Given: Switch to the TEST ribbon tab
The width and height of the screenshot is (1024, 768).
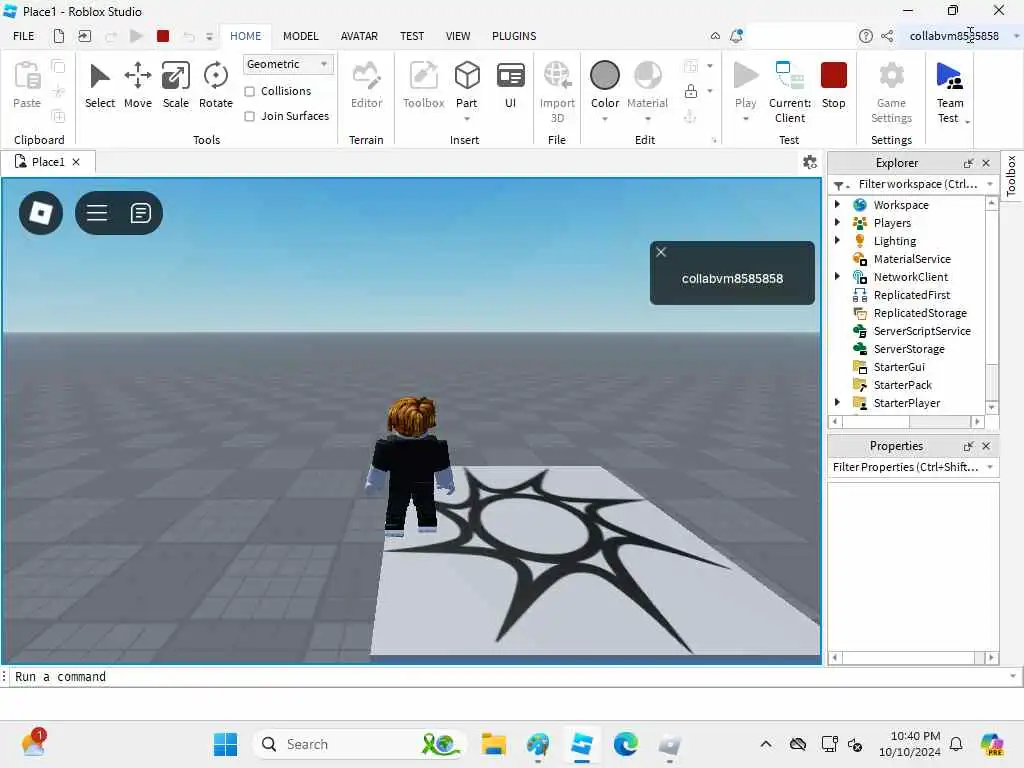Looking at the screenshot, I should 412,36.
